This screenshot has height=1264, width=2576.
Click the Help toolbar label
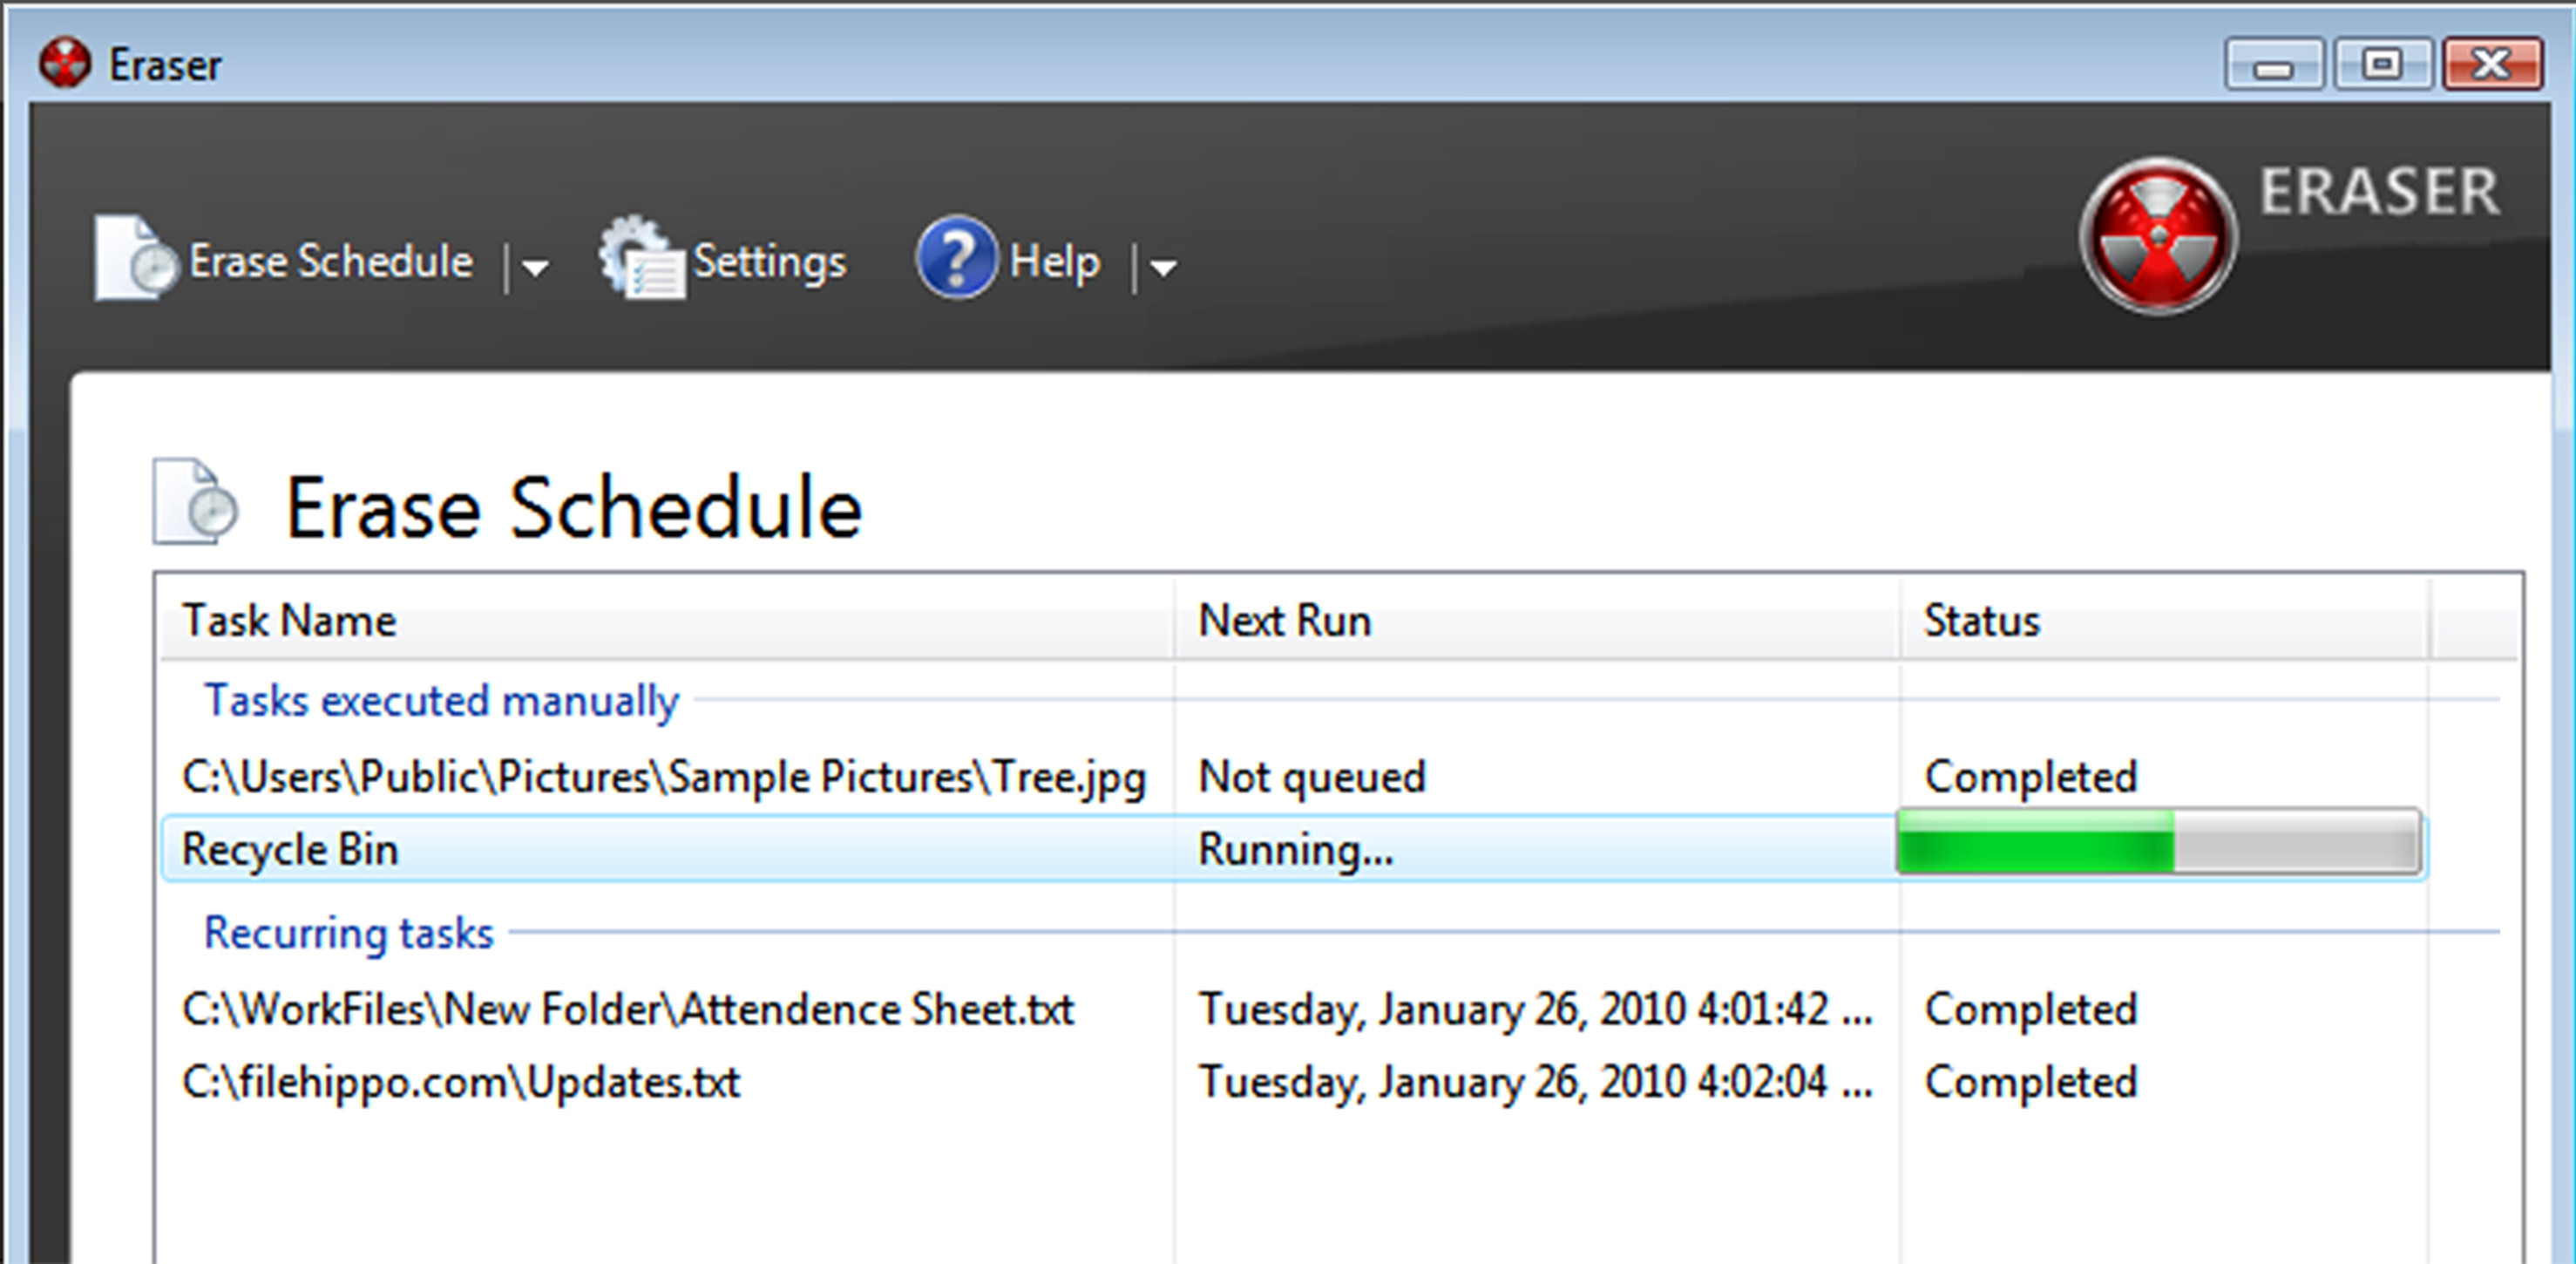coord(1054,262)
